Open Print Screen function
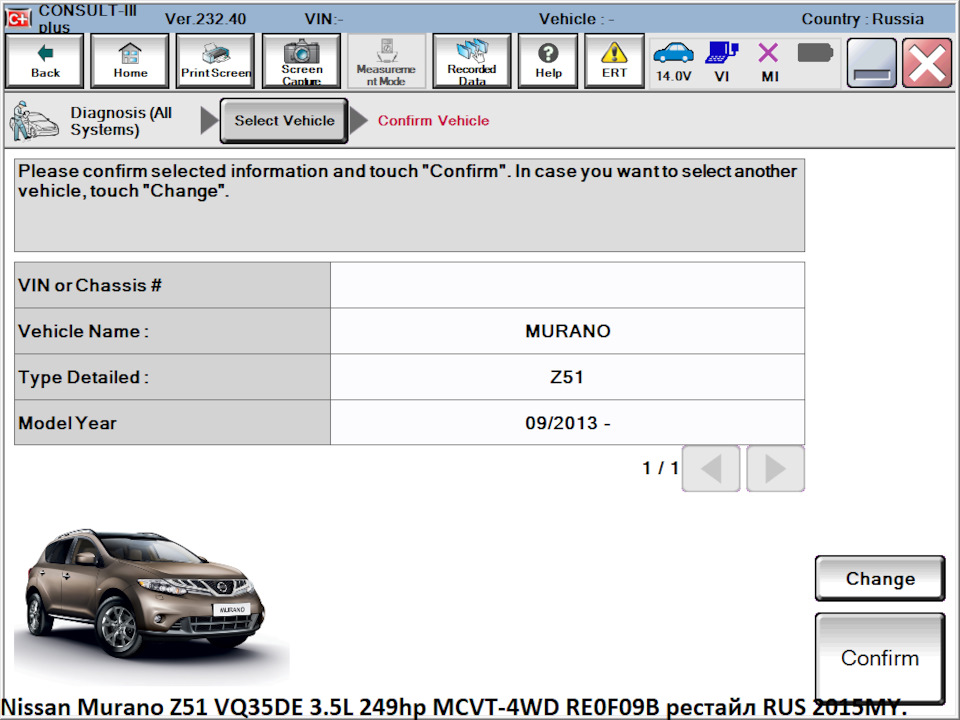Image resolution: width=960 pixels, height=720 pixels. click(214, 60)
